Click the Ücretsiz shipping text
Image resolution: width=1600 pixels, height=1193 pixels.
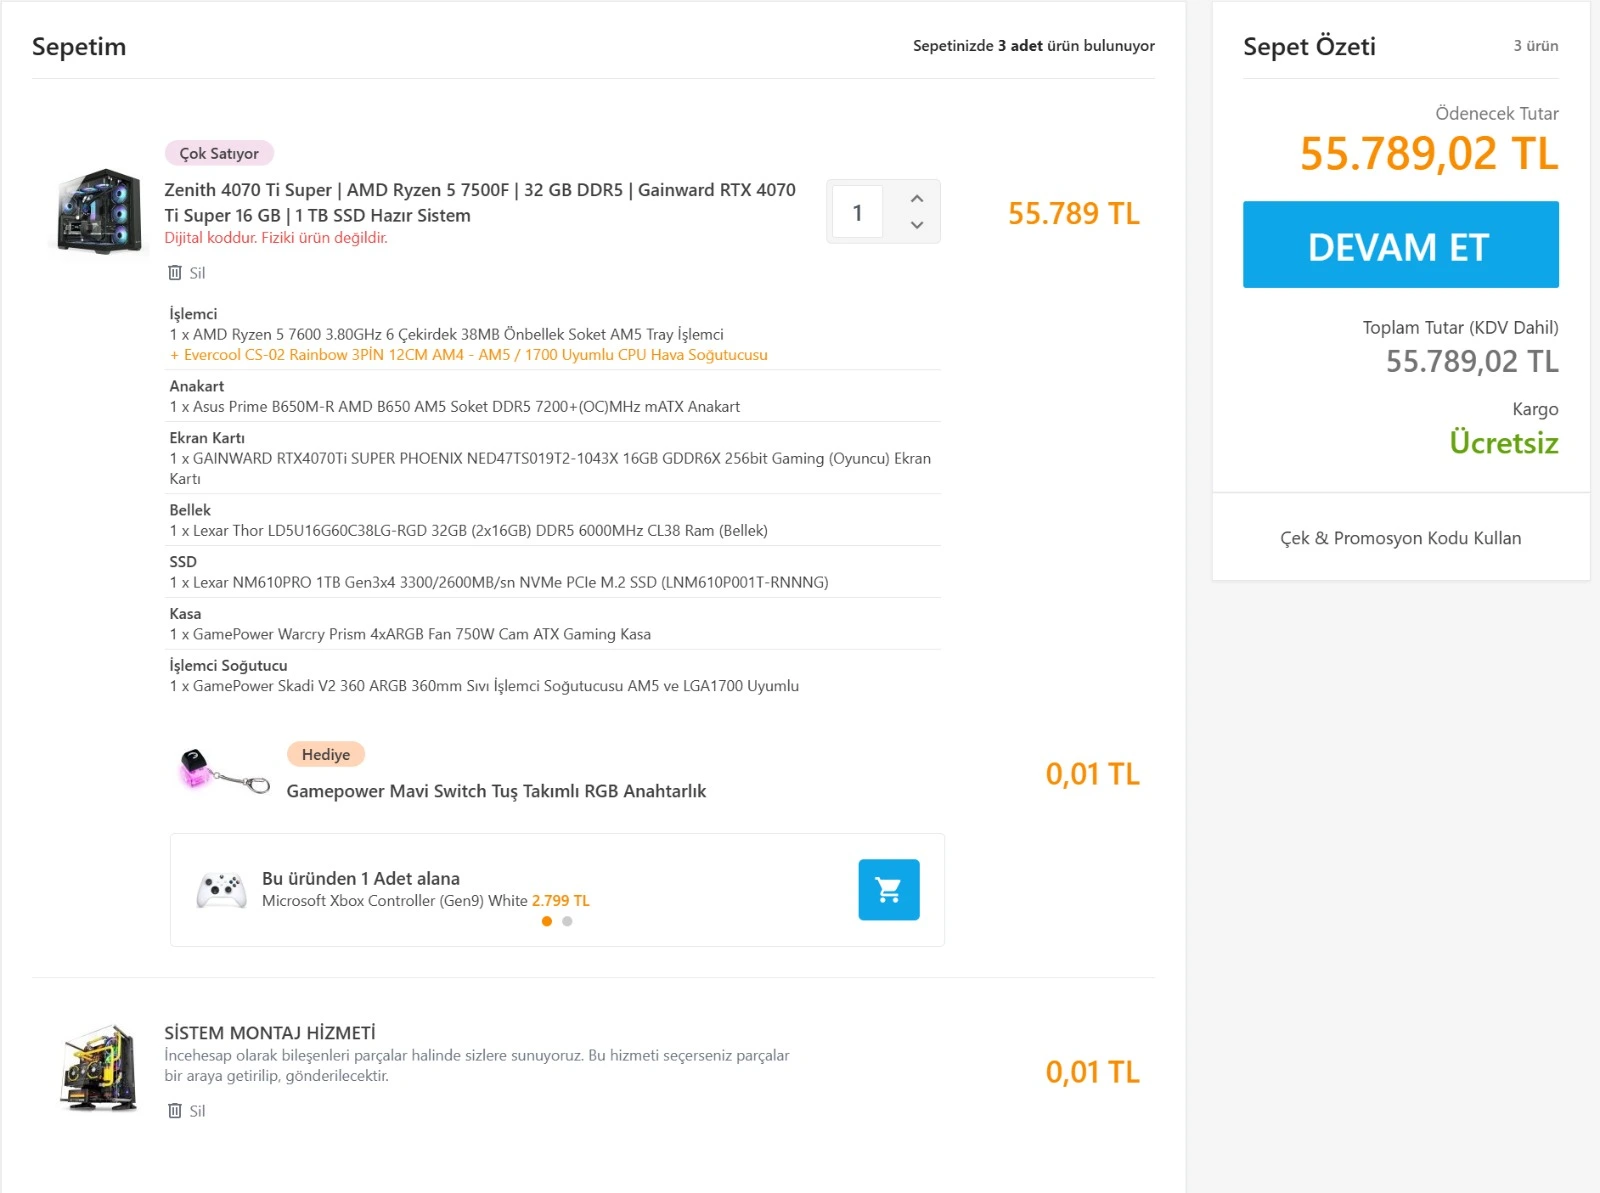pyautogui.click(x=1504, y=443)
